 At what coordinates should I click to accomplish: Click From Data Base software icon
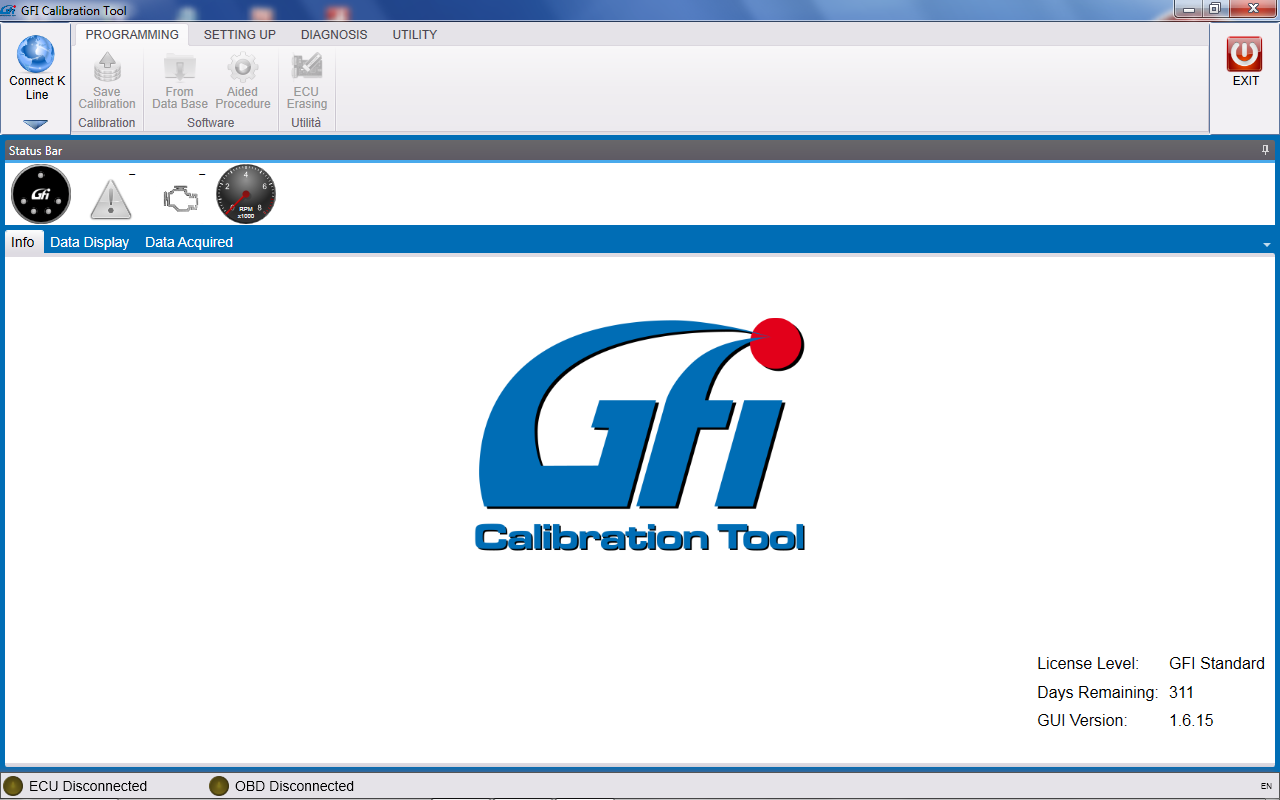point(180,68)
